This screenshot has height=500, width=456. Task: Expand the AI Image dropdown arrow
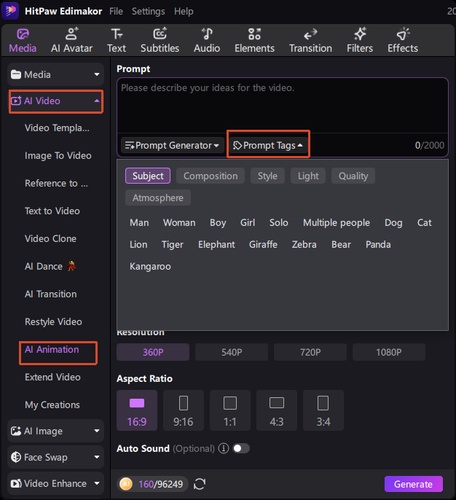point(97,431)
